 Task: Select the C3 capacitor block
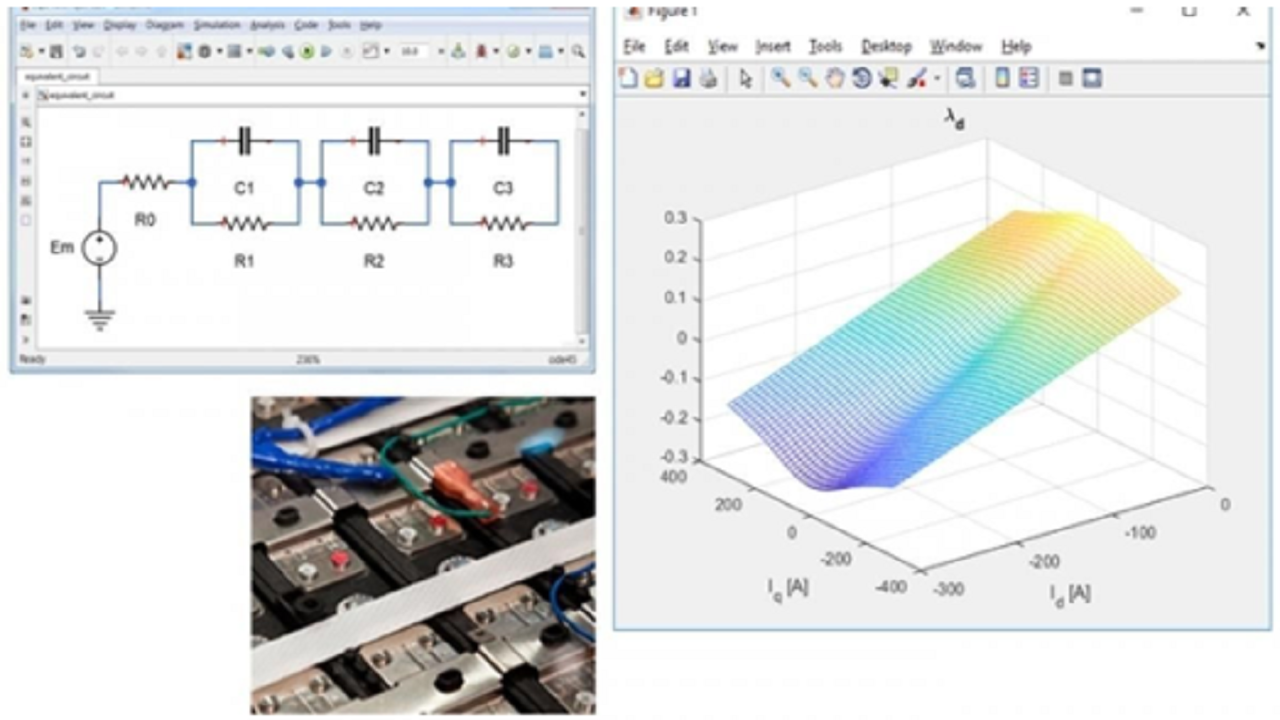[503, 142]
